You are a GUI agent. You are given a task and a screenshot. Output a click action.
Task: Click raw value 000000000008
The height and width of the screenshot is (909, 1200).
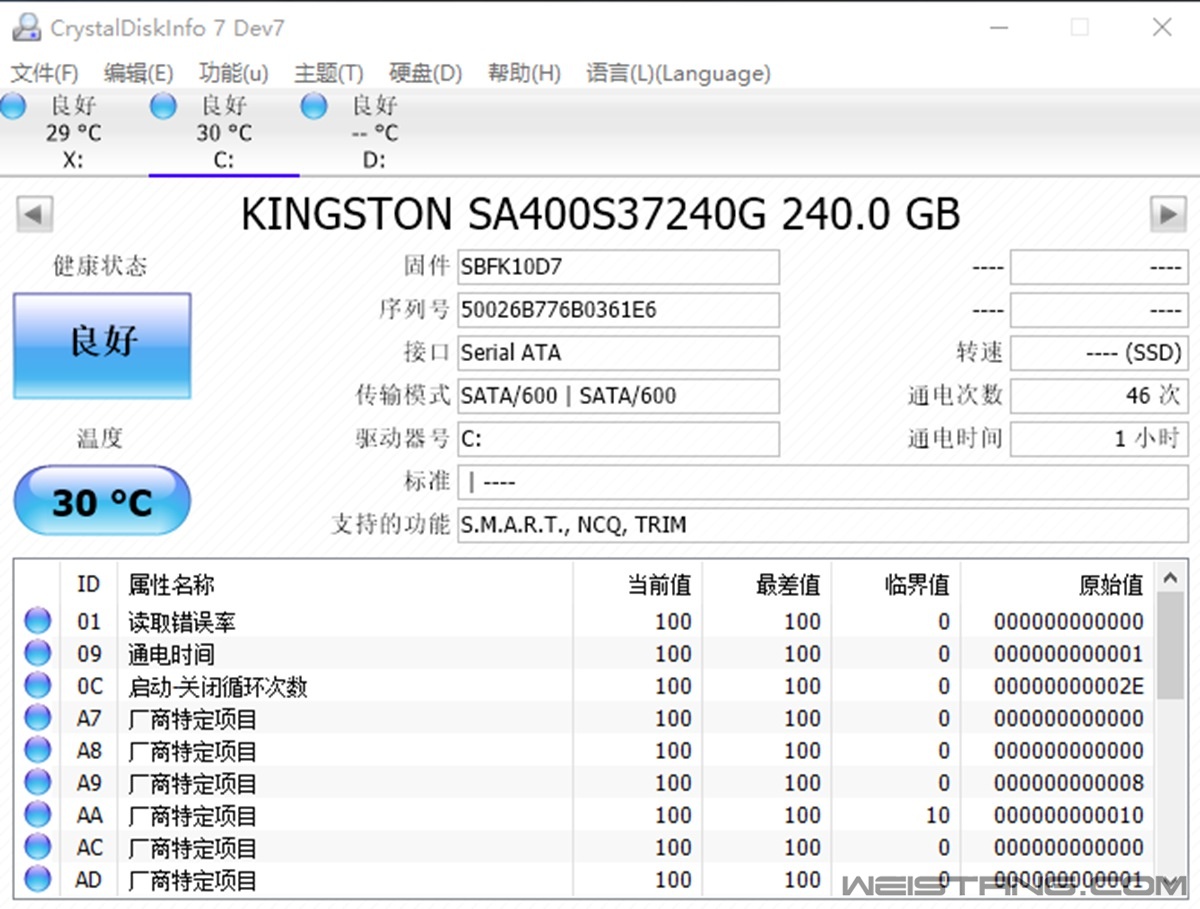(1068, 783)
